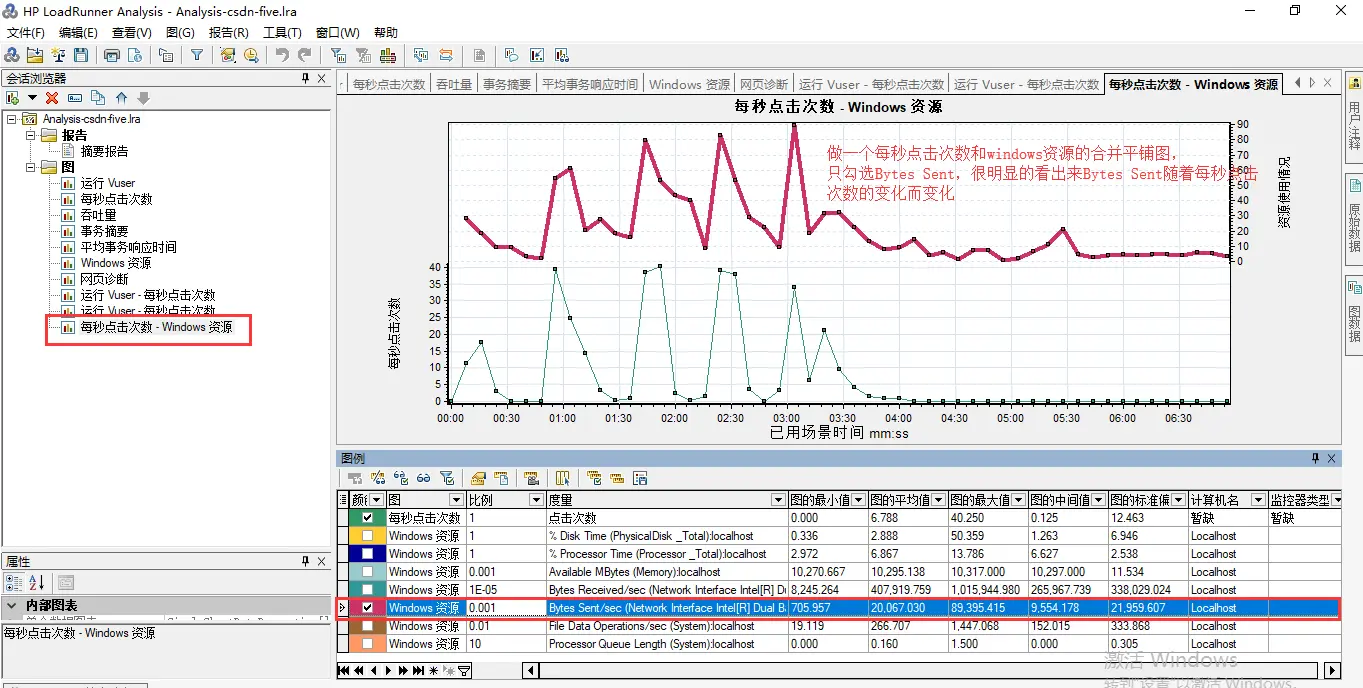Check the Bytes Received/sec row checkbox
This screenshot has width=1363, height=688.
[367, 590]
